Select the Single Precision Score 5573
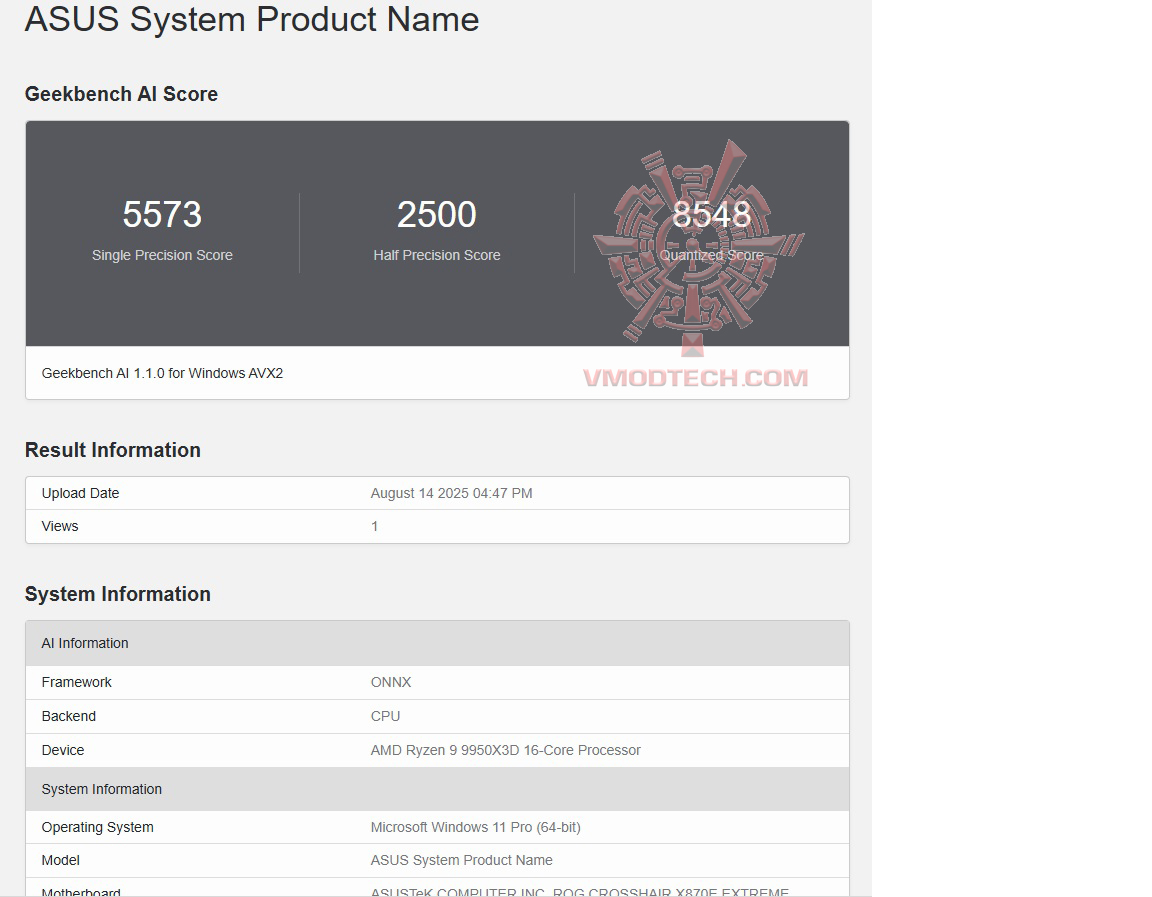 [162, 214]
